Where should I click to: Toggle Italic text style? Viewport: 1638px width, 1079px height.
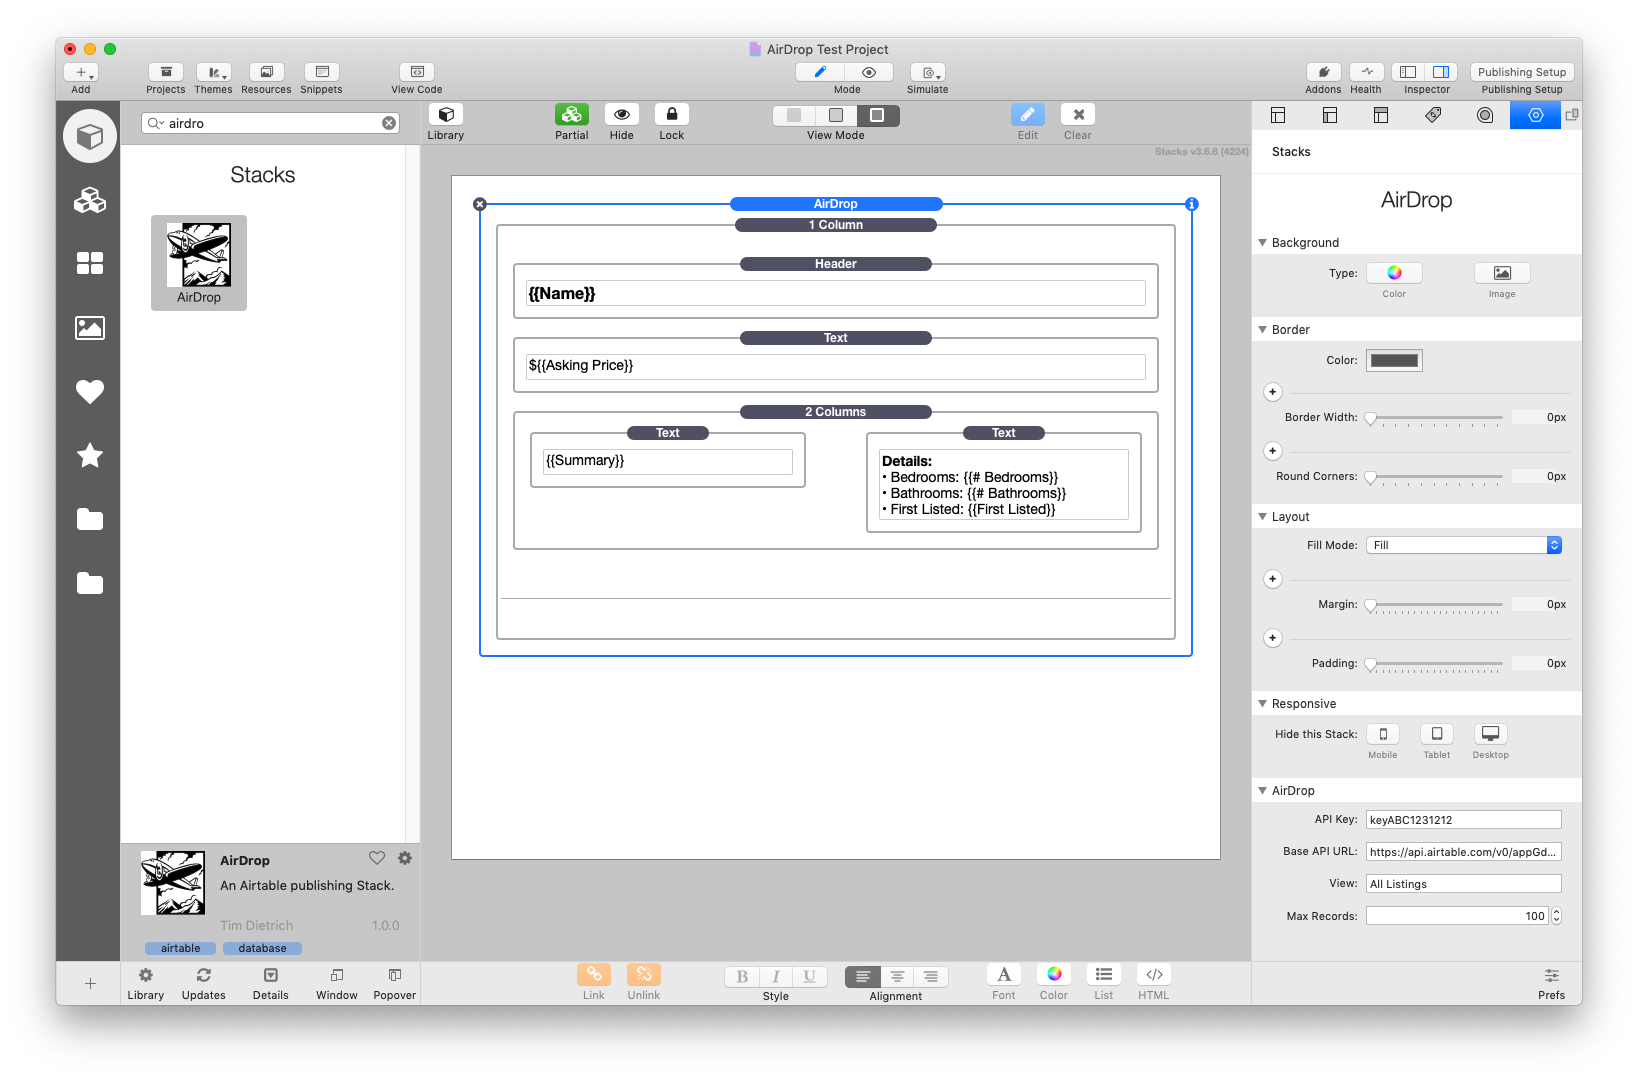click(776, 977)
